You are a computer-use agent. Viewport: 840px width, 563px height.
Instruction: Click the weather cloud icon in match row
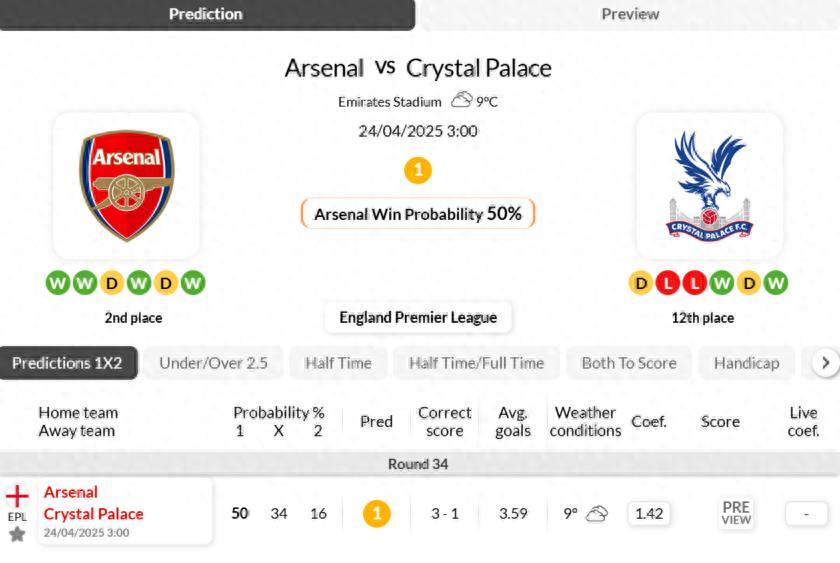click(x=597, y=514)
